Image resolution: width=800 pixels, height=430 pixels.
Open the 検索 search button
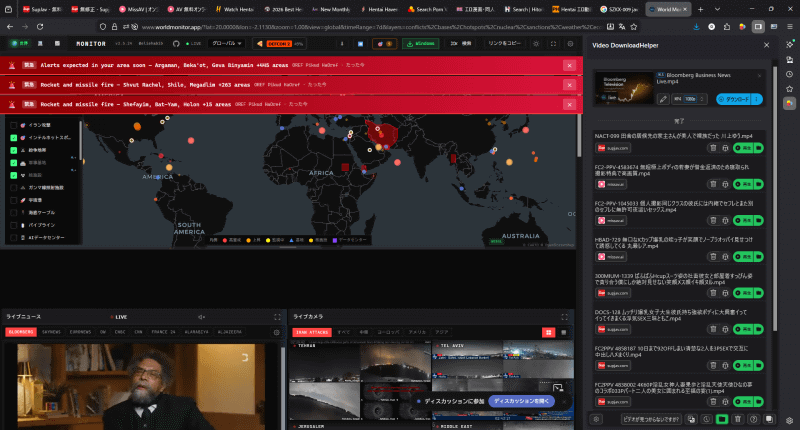(x=461, y=44)
